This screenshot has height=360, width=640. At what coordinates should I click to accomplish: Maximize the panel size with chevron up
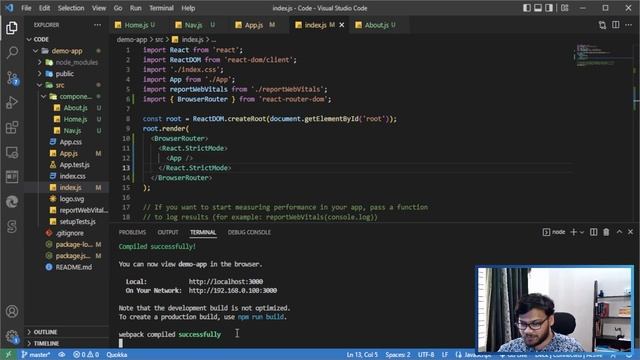(x=619, y=231)
